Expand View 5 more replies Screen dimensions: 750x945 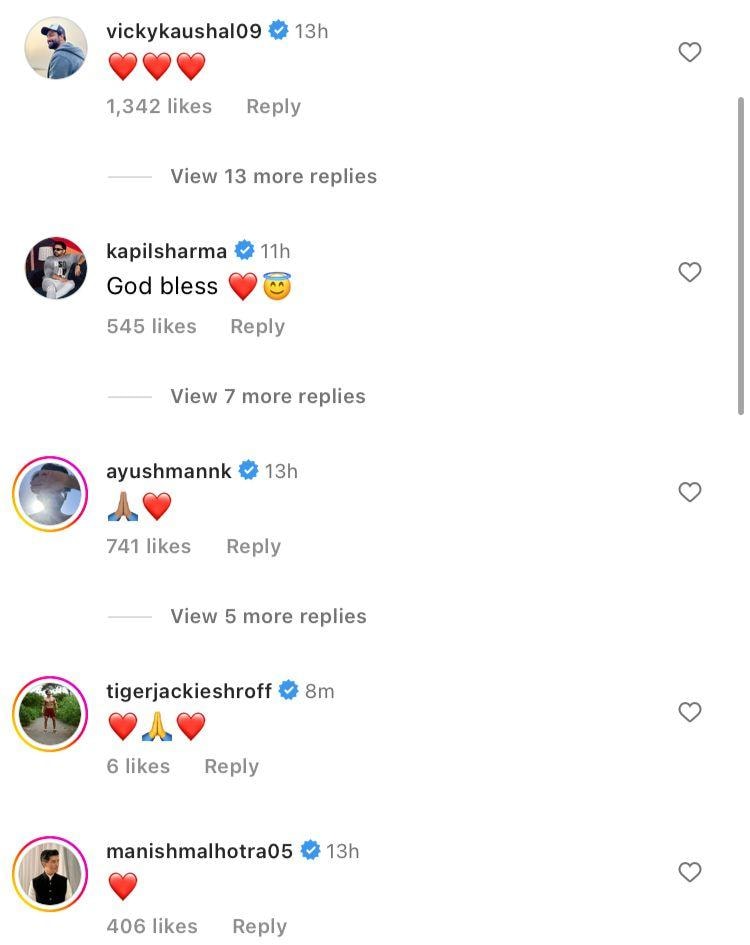tap(268, 616)
